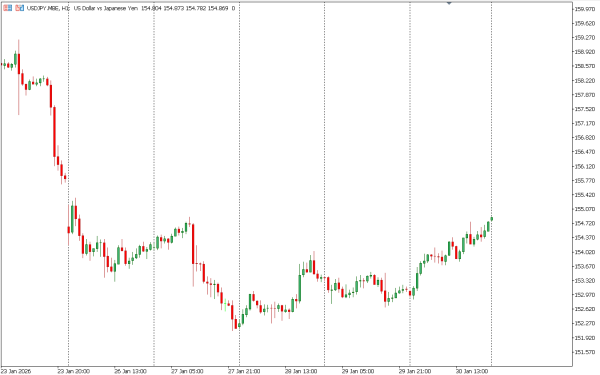600x375 pixels.
Task: Click the 158.570 price level
Action: pyautogui.click(x=585, y=66)
